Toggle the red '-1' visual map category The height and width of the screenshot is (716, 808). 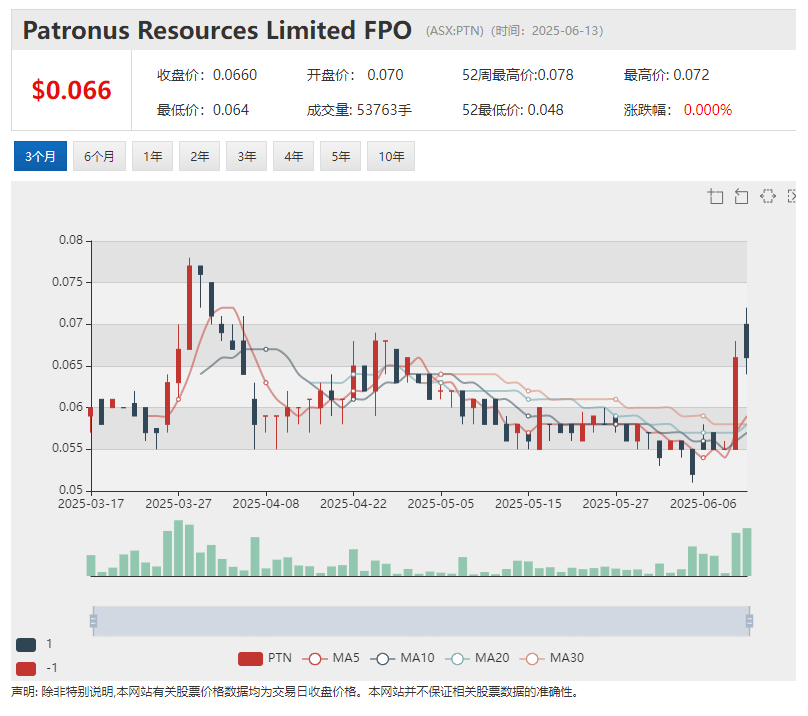(x=26, y=669)
